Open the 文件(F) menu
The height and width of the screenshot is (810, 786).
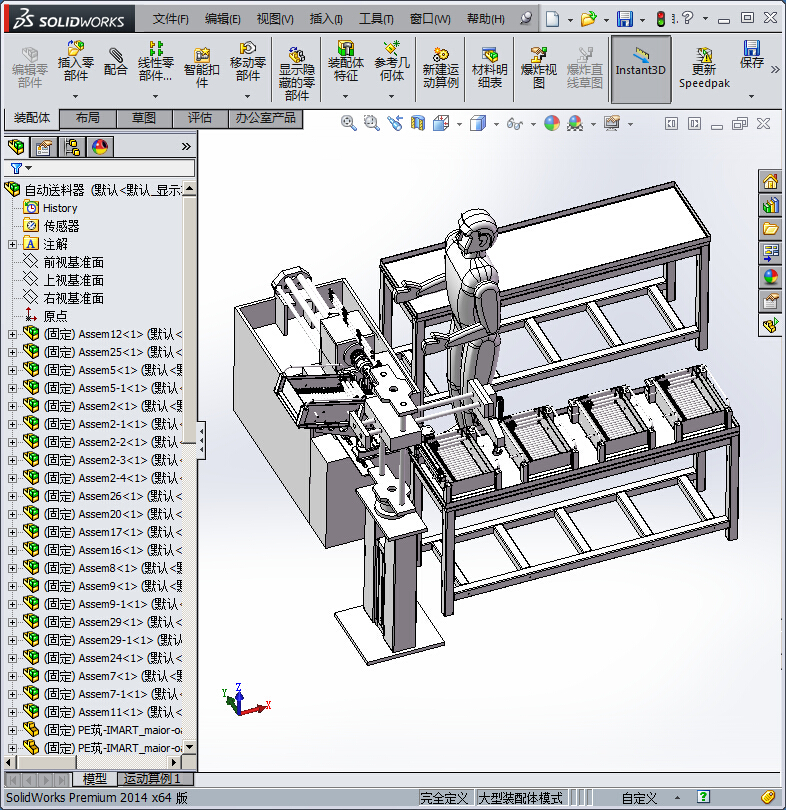coord(170,19)
